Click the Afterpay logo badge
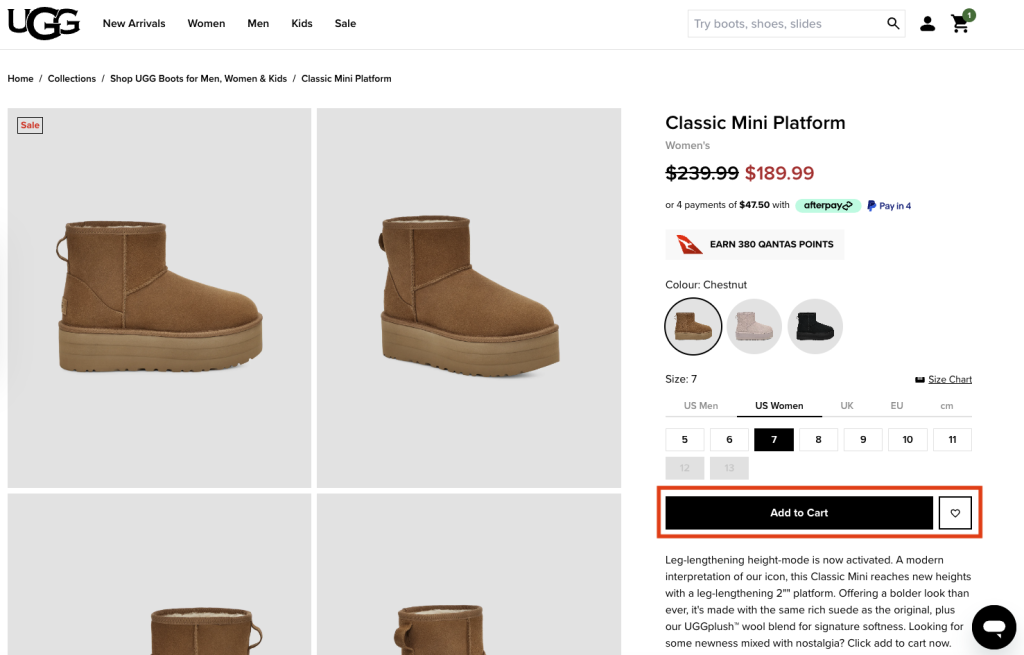1024x655 pixels. click(828, 206)
